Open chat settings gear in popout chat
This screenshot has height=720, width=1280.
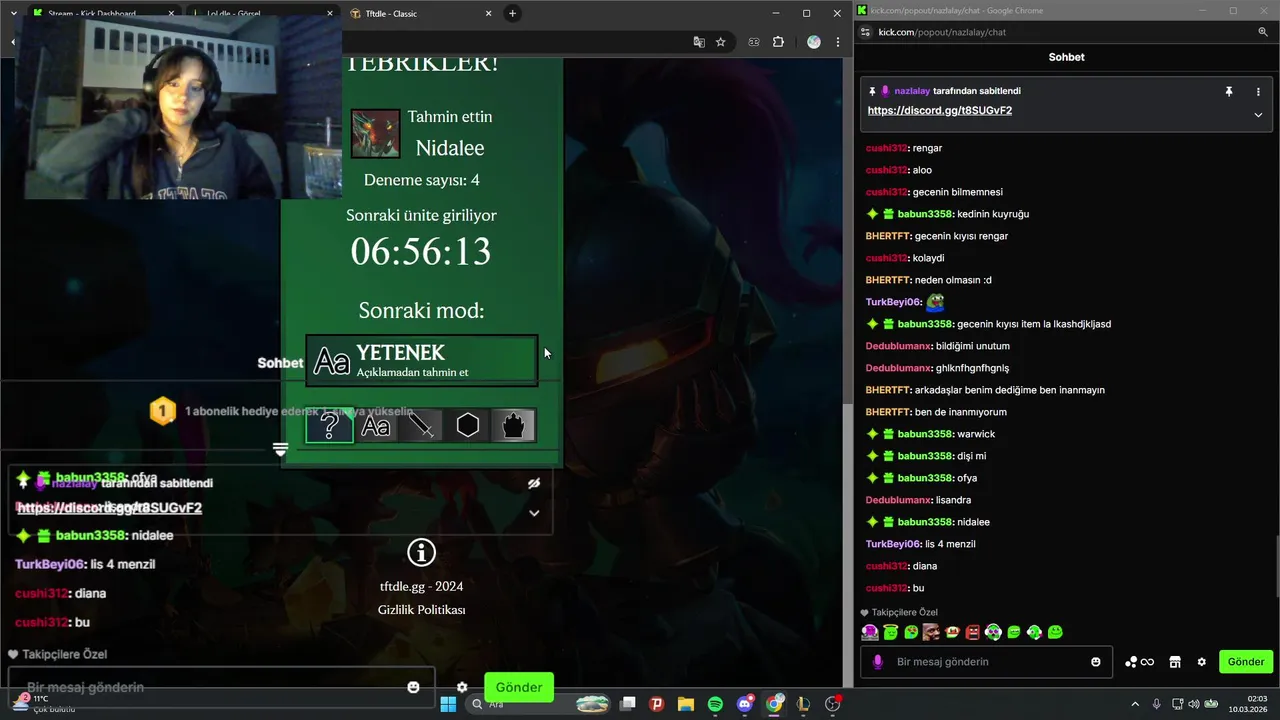pyautogui.click(x=1202, y=662)
